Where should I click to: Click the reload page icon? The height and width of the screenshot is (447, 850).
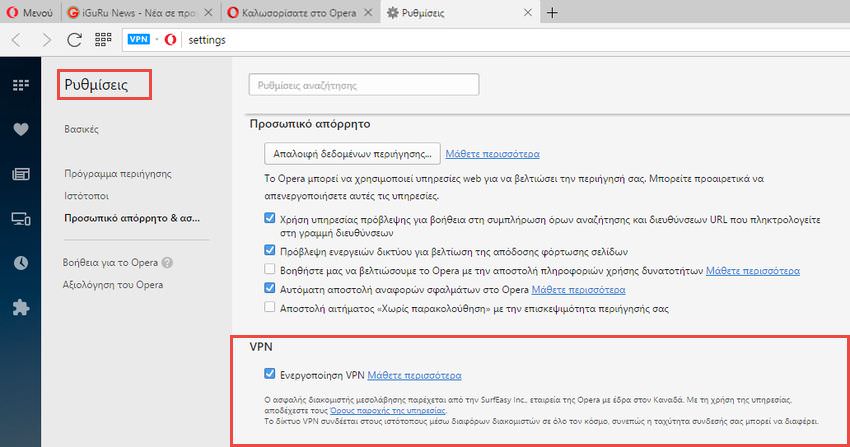point(74,40)
